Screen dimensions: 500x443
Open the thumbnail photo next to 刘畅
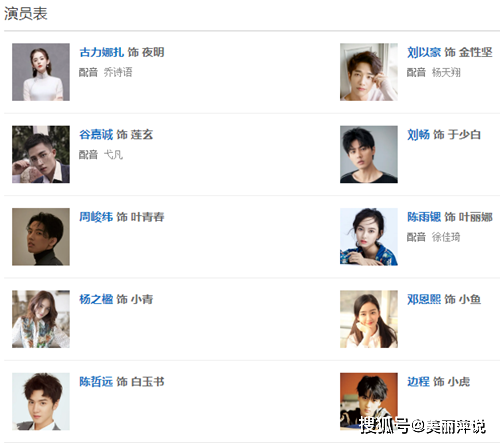tap(369, 154)
